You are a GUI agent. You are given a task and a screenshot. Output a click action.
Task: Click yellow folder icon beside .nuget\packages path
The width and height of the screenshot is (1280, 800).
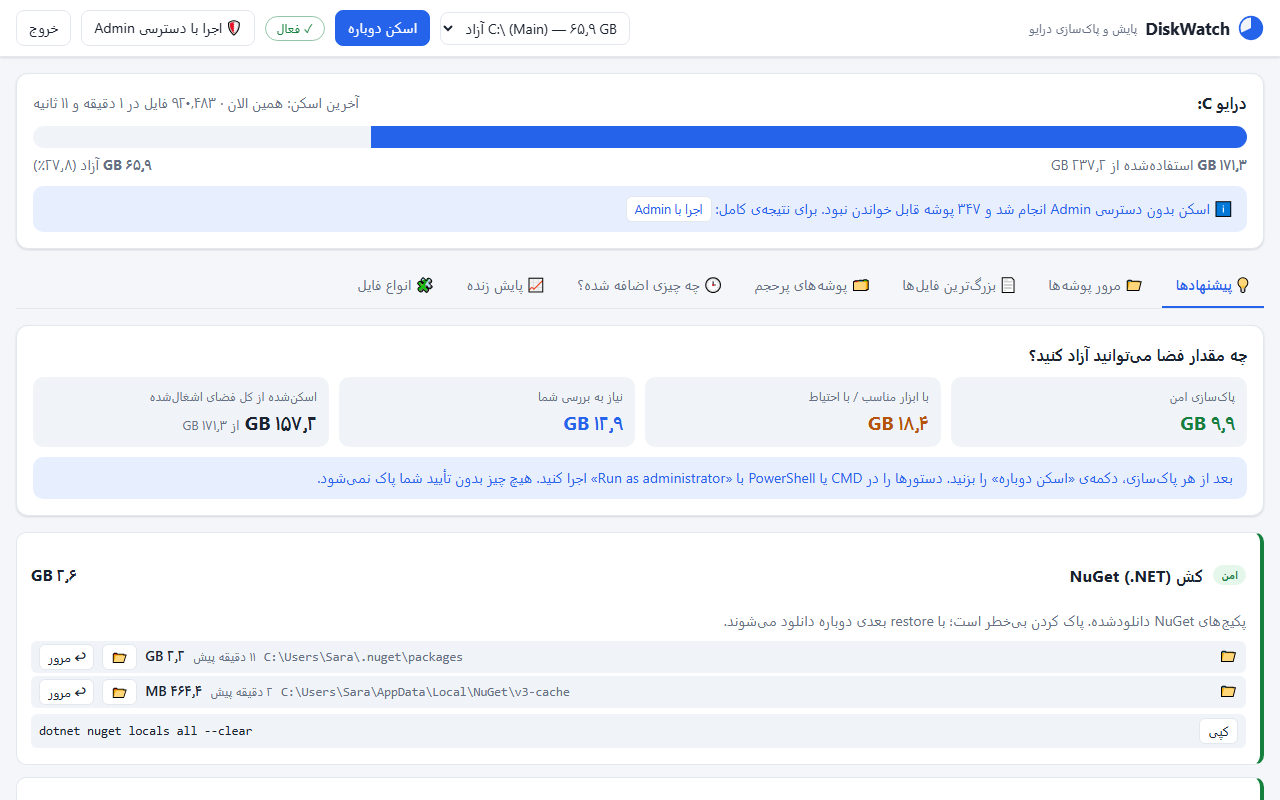(x=1228, y=657)
